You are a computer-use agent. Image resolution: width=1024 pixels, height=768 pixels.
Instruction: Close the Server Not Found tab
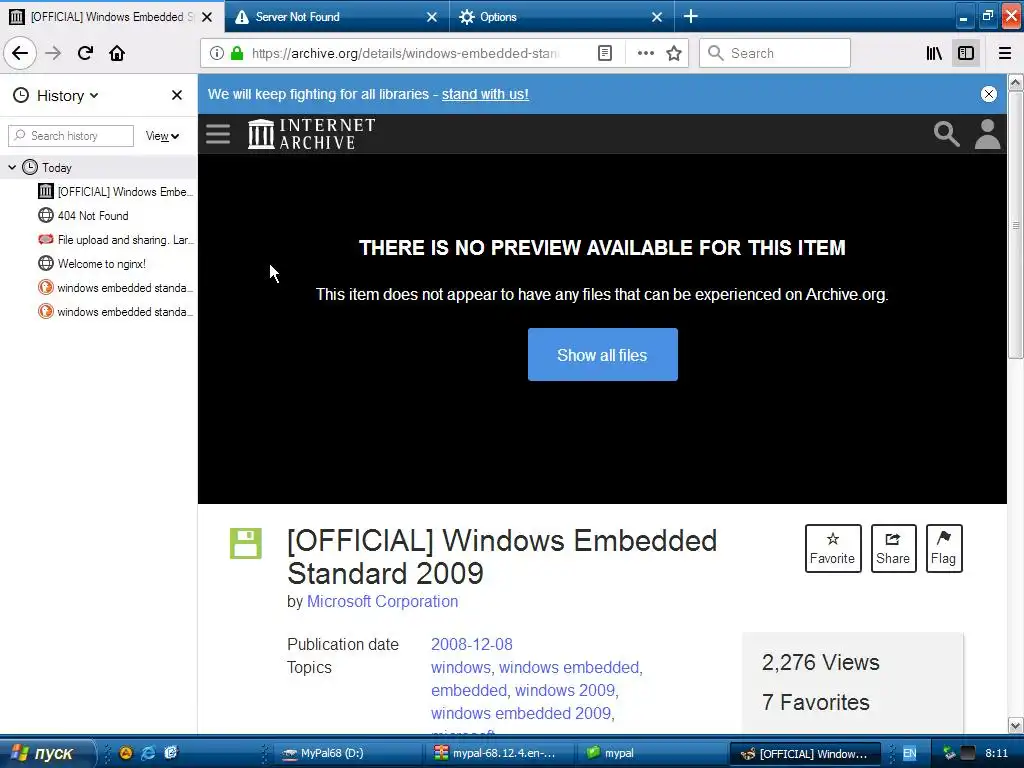pyautogui.click(x=432, y=17)
